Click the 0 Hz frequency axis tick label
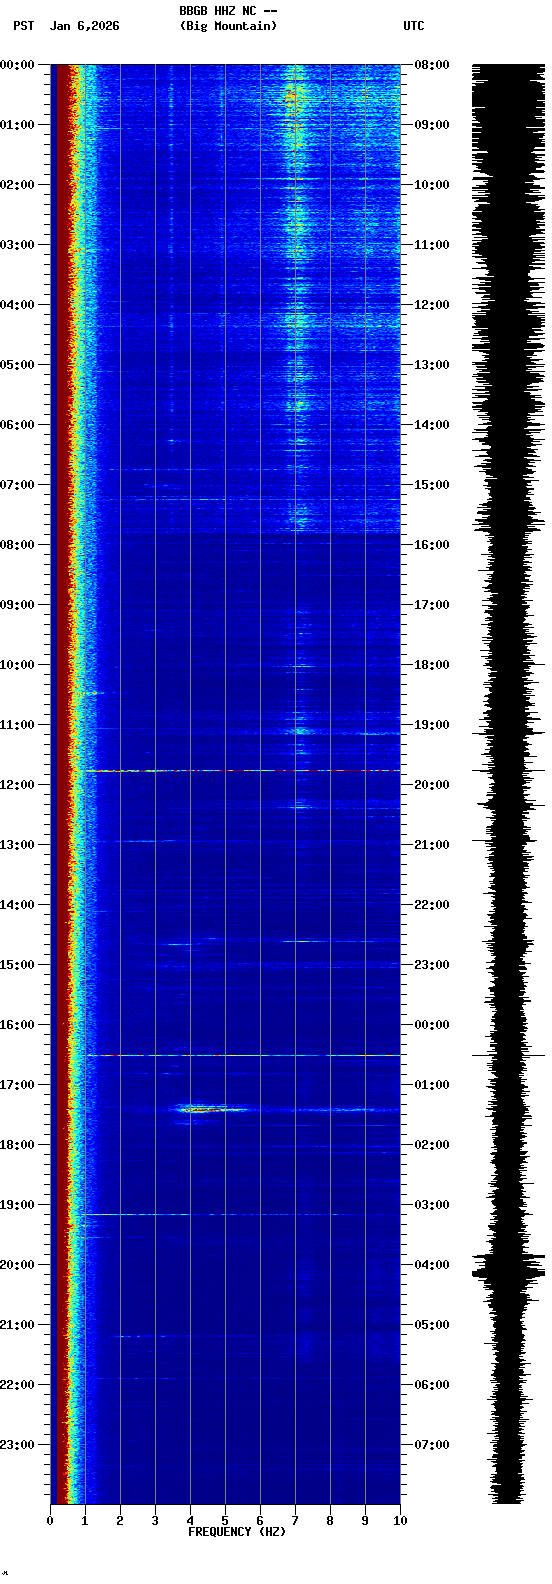 [x=50, y=1521]
